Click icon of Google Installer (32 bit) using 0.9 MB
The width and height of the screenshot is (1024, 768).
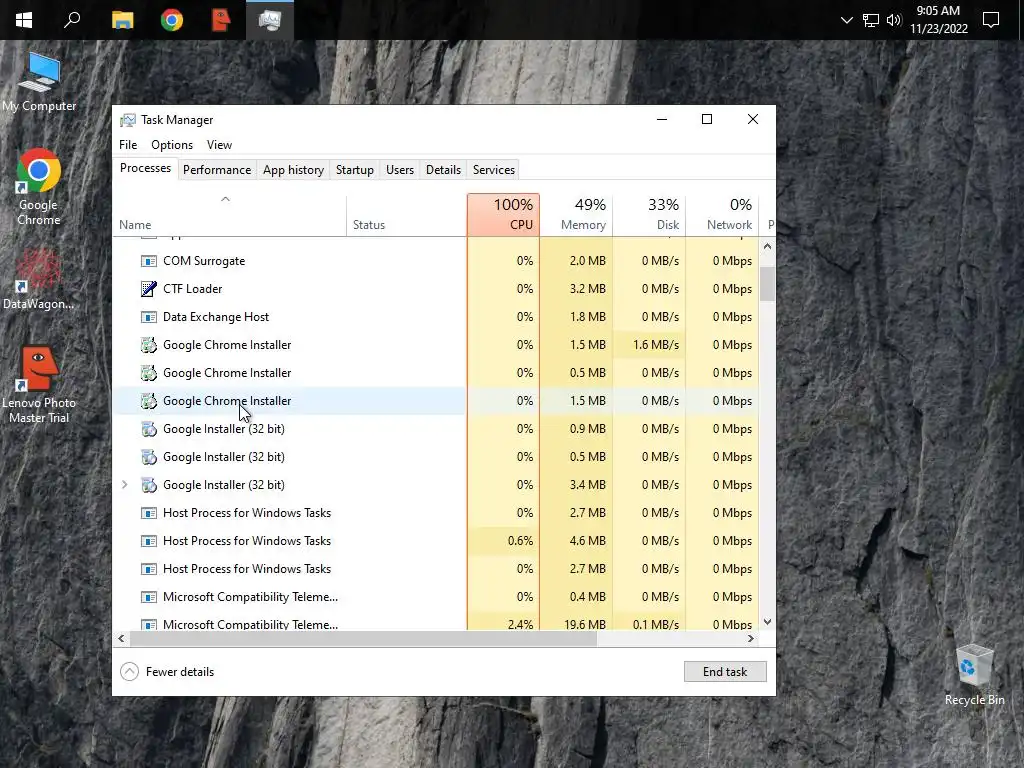pyautogui.click(x=149, y=429)
